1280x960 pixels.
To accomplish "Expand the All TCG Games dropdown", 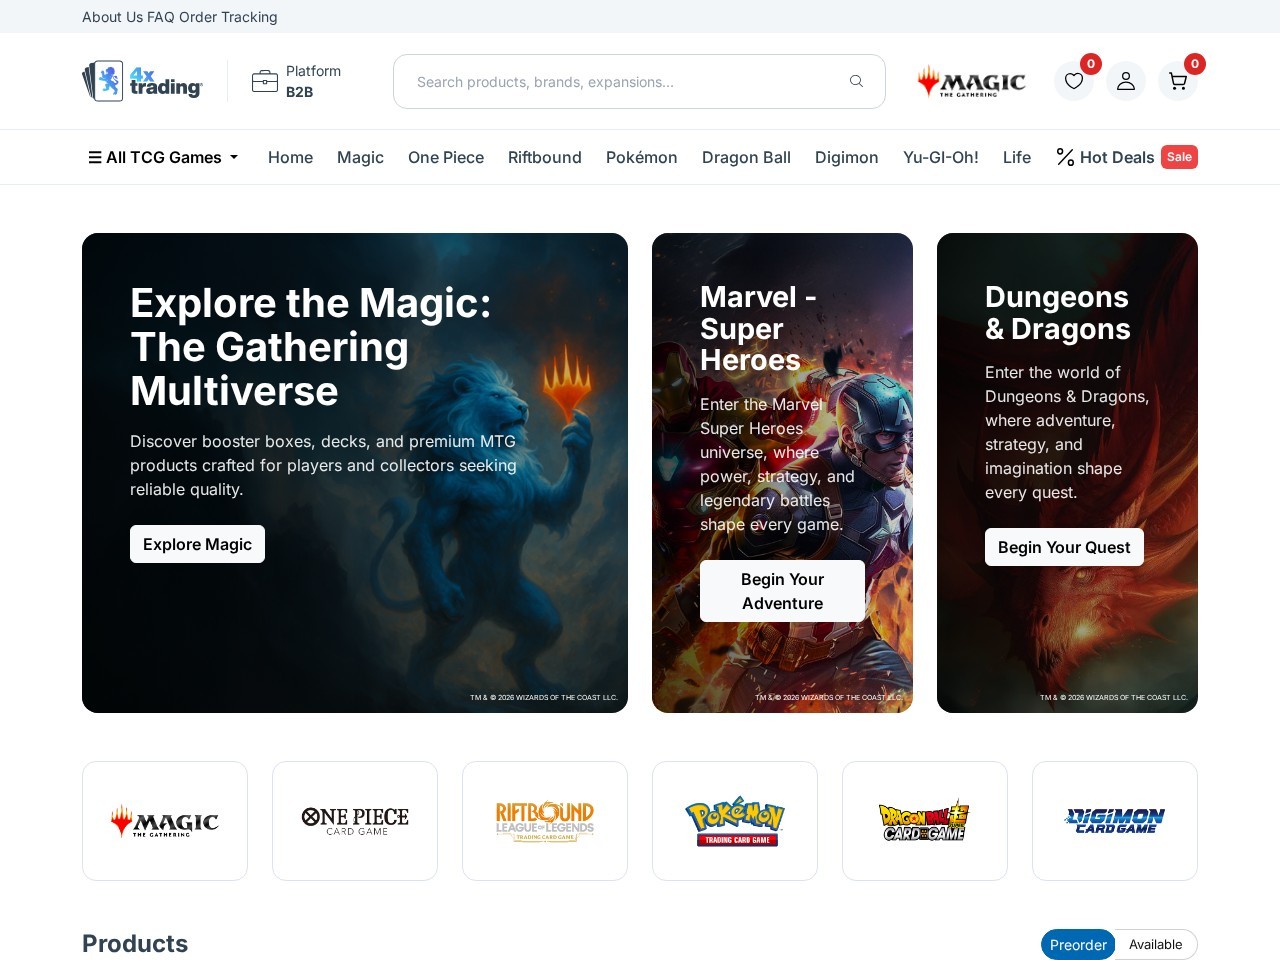I will 163,157.
